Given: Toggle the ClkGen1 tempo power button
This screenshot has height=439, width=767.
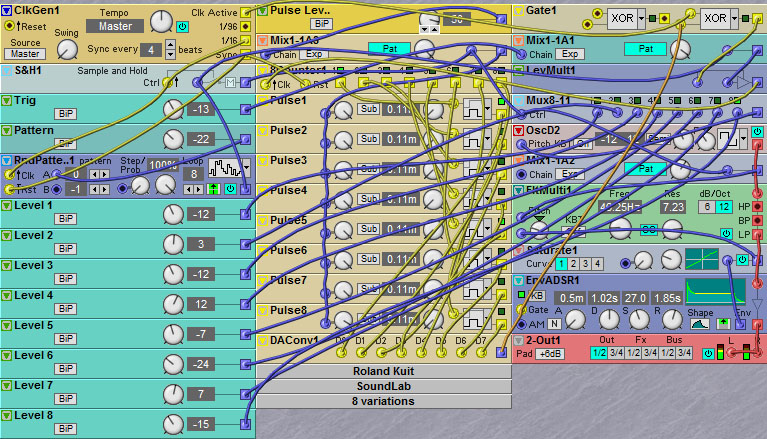Looking at the screenshot, I should tap(181, 27).
